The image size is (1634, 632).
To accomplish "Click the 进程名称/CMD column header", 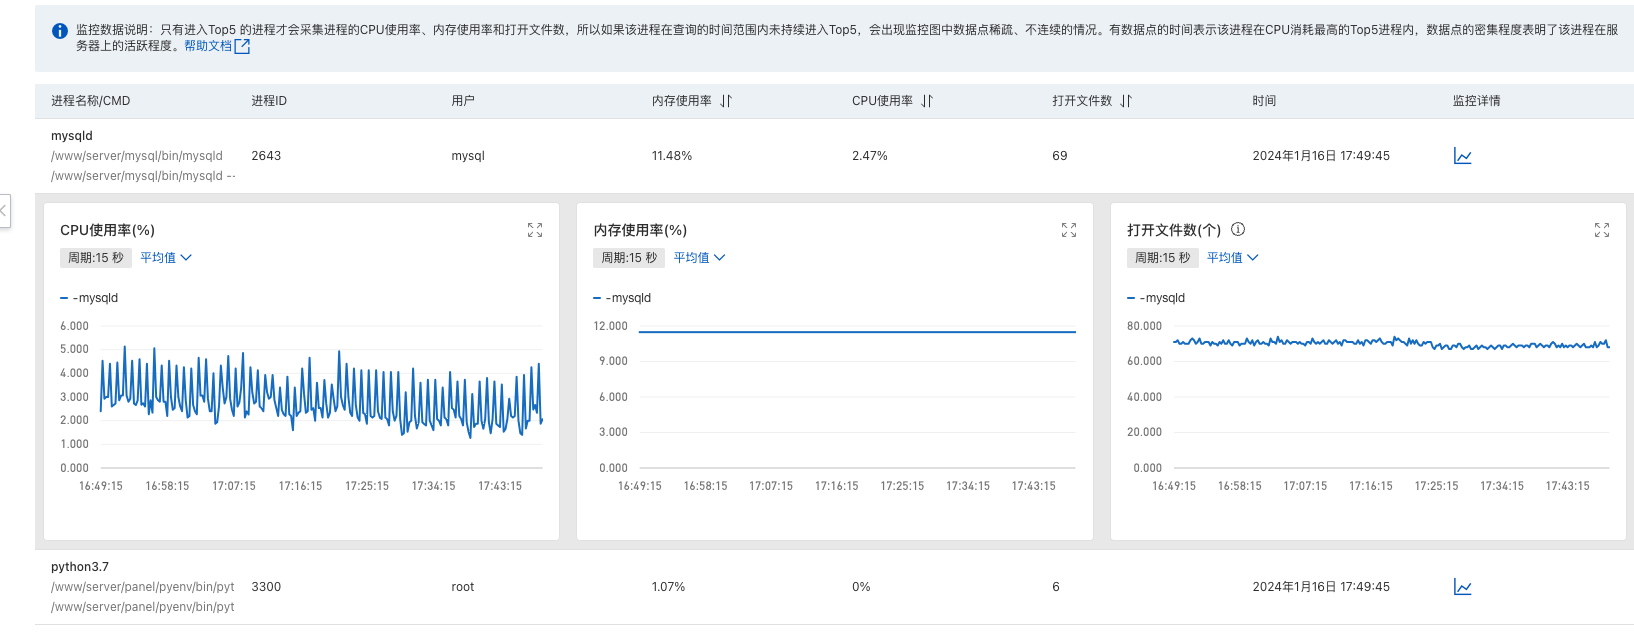I will [x=91, y=101].
